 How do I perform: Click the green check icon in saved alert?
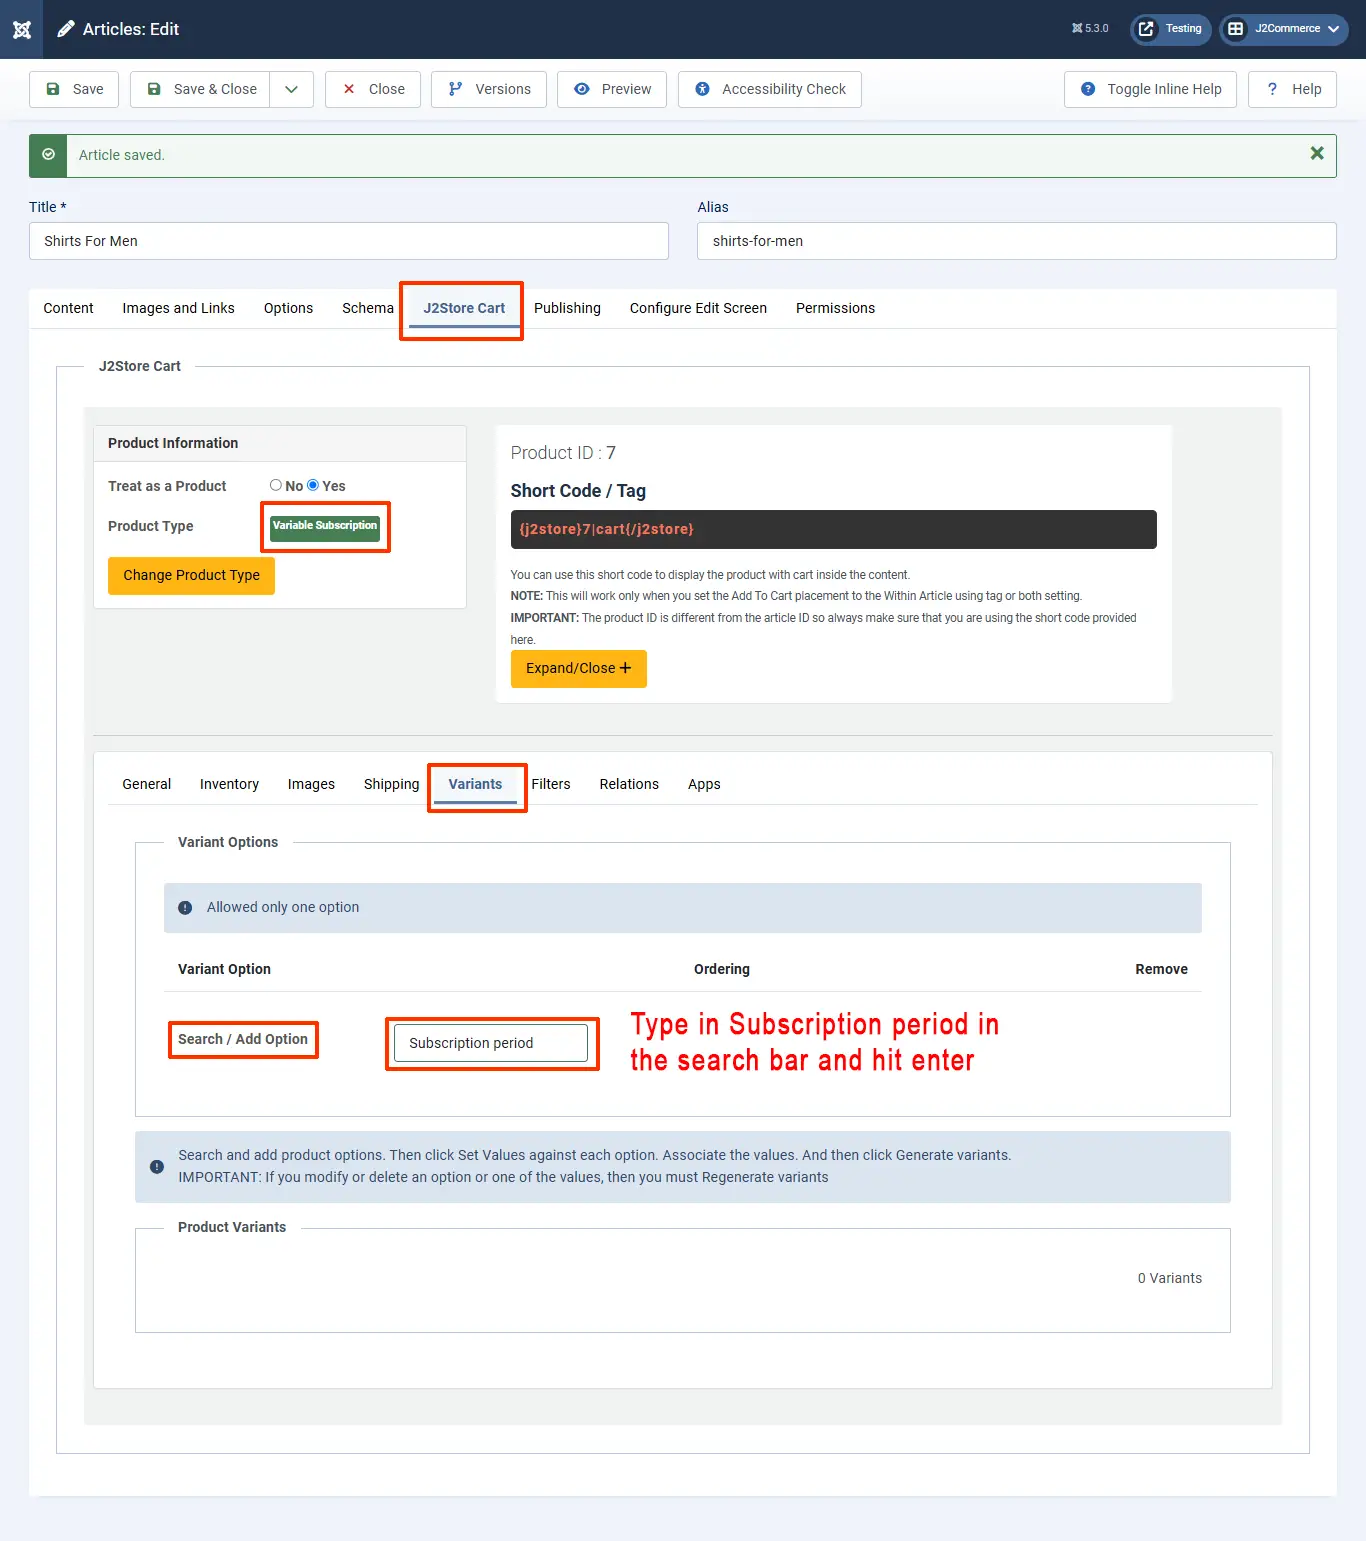[48, 155]
